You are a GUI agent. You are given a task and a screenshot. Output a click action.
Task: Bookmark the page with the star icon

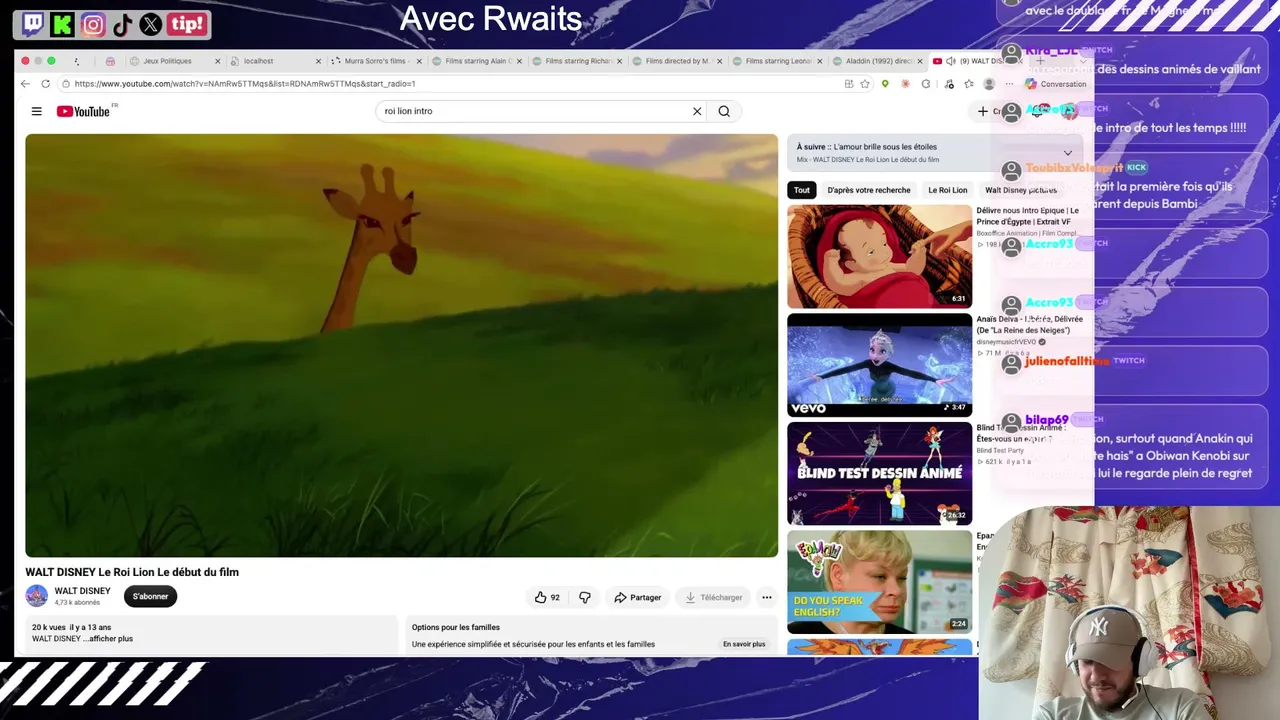[865, 84]
